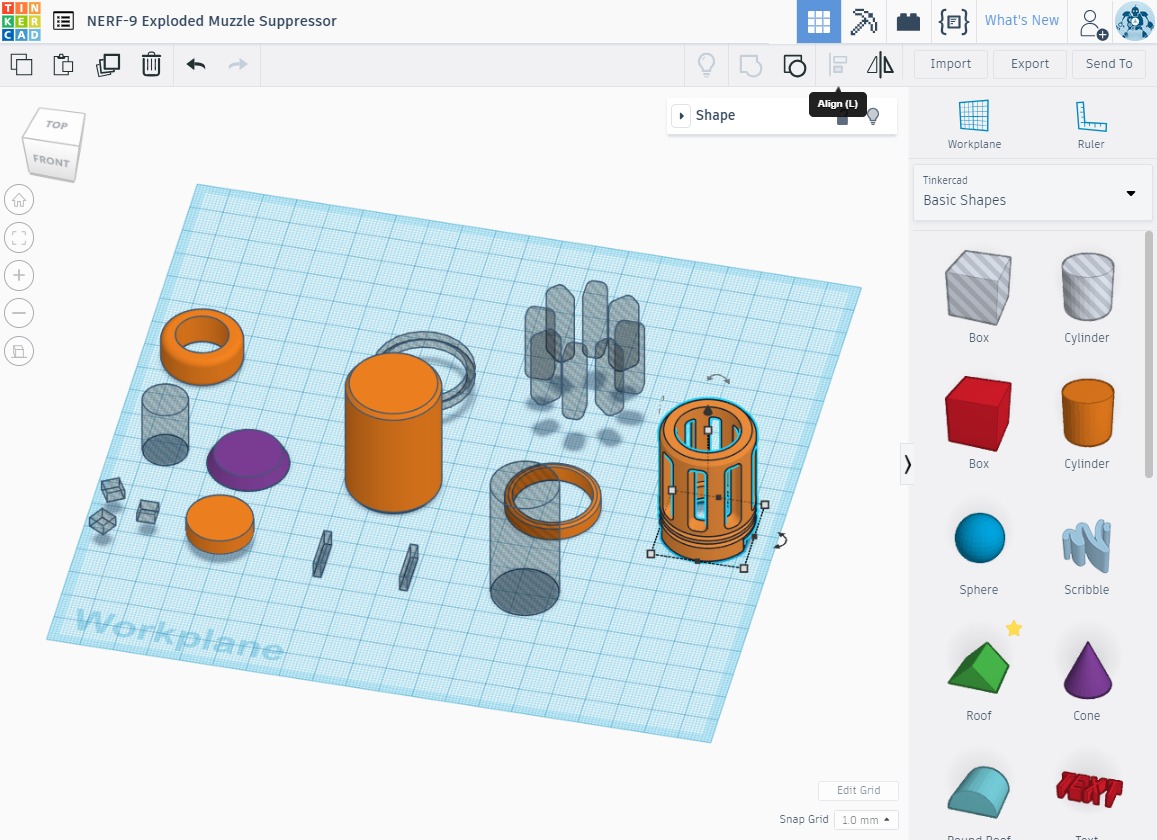Toggle the Shape panel hide lightbulb
Image resolution: width=1157 pixels, height=840 pixels.
click(873, 116)
